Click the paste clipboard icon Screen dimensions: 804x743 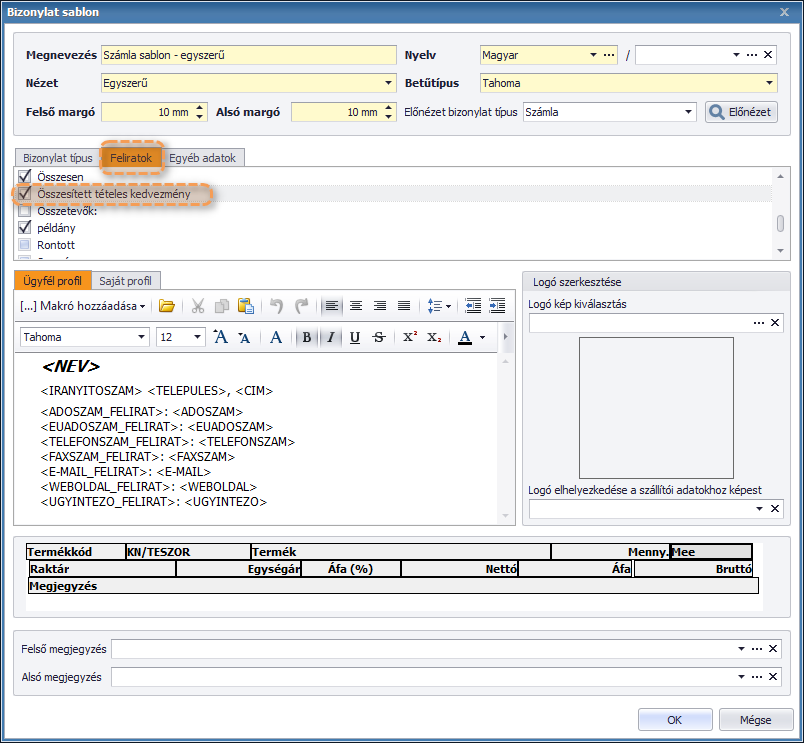(244, 306)
